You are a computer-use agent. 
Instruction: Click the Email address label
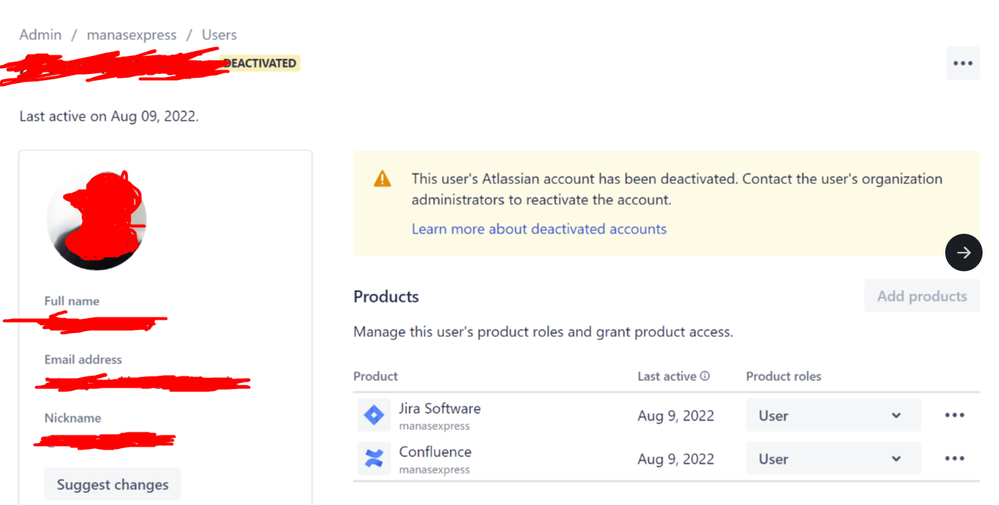click(x=83, y=359)
